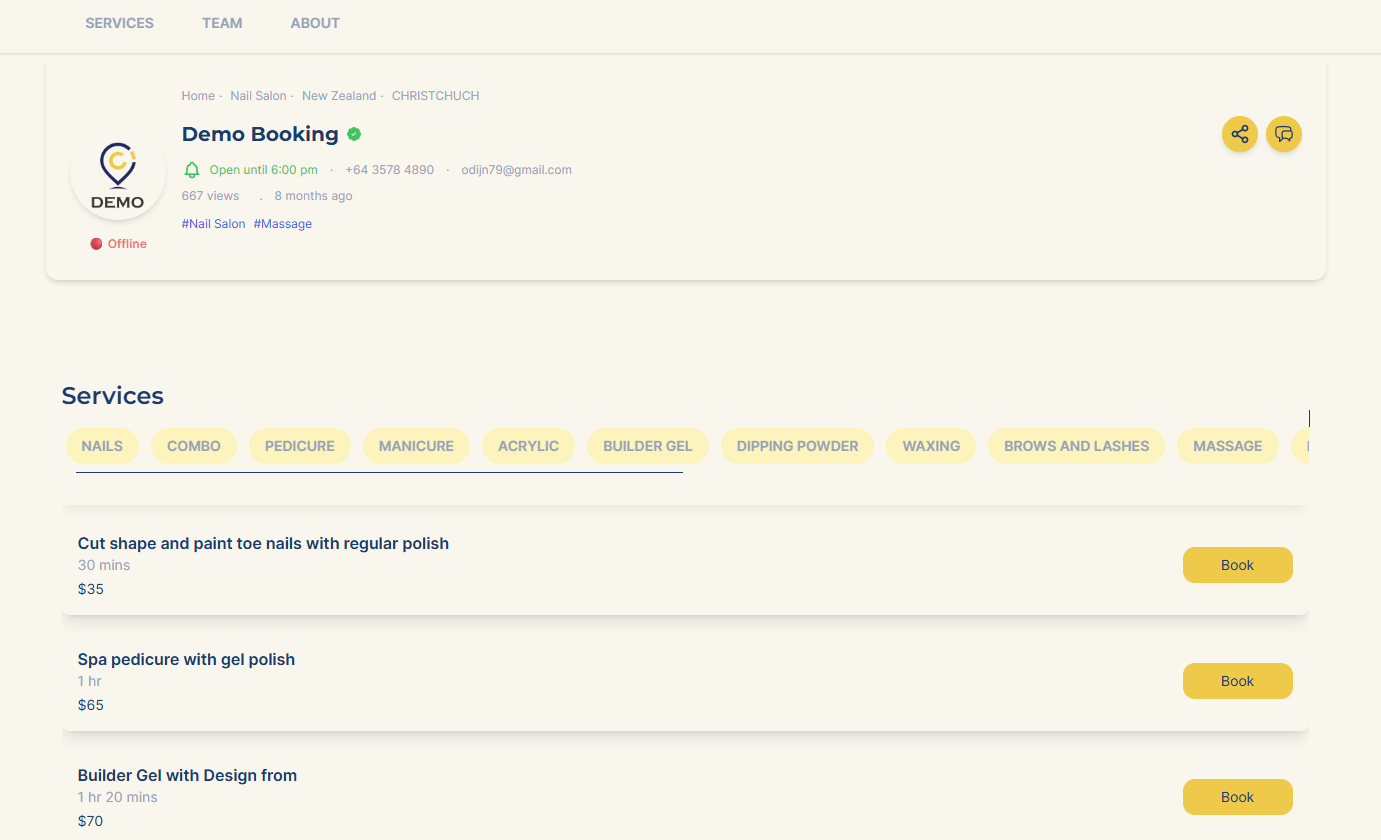
Task: Click the $35 price
Action: pos(91,589)
